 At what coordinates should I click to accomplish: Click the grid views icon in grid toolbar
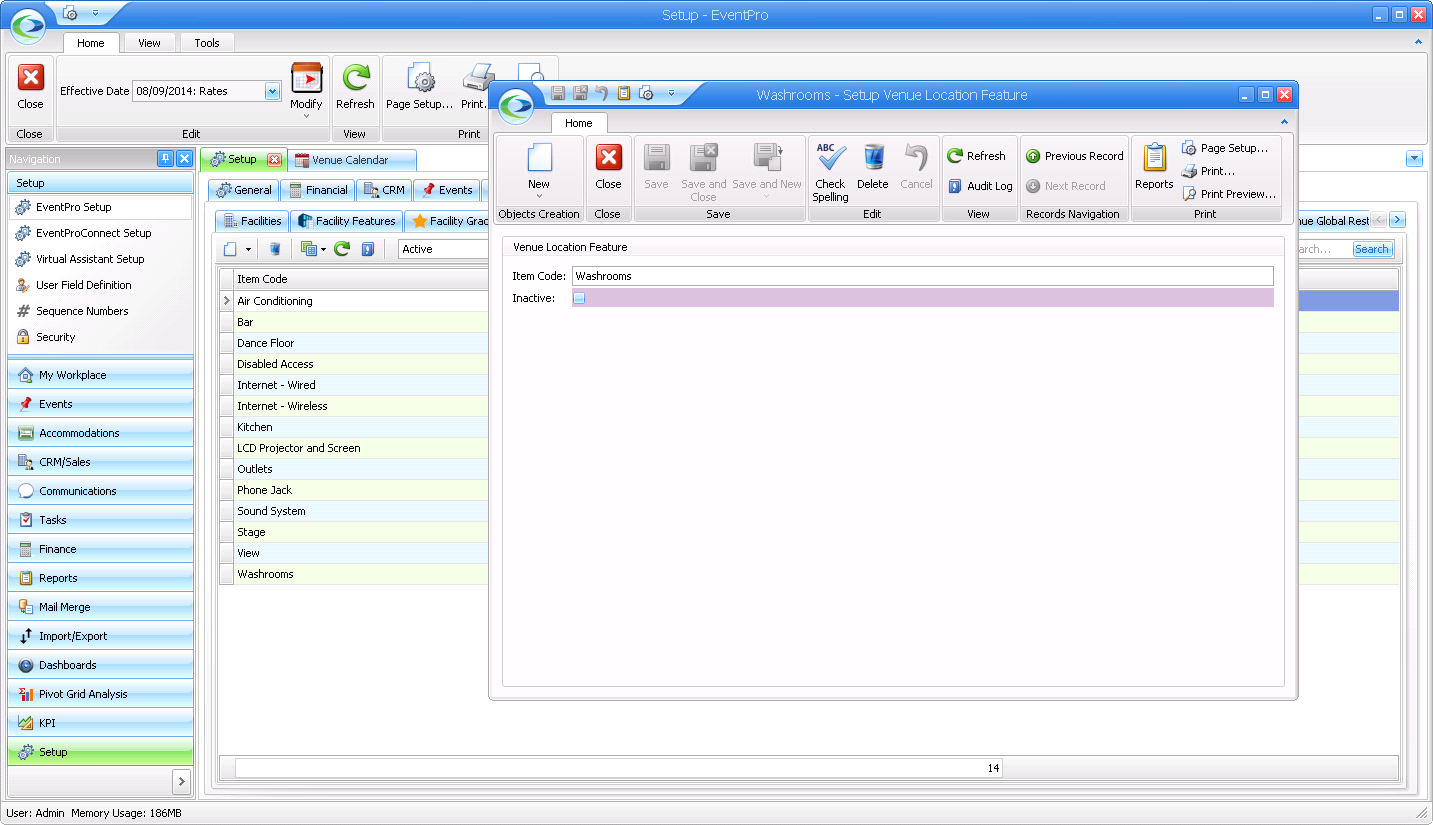coord(309,249)
